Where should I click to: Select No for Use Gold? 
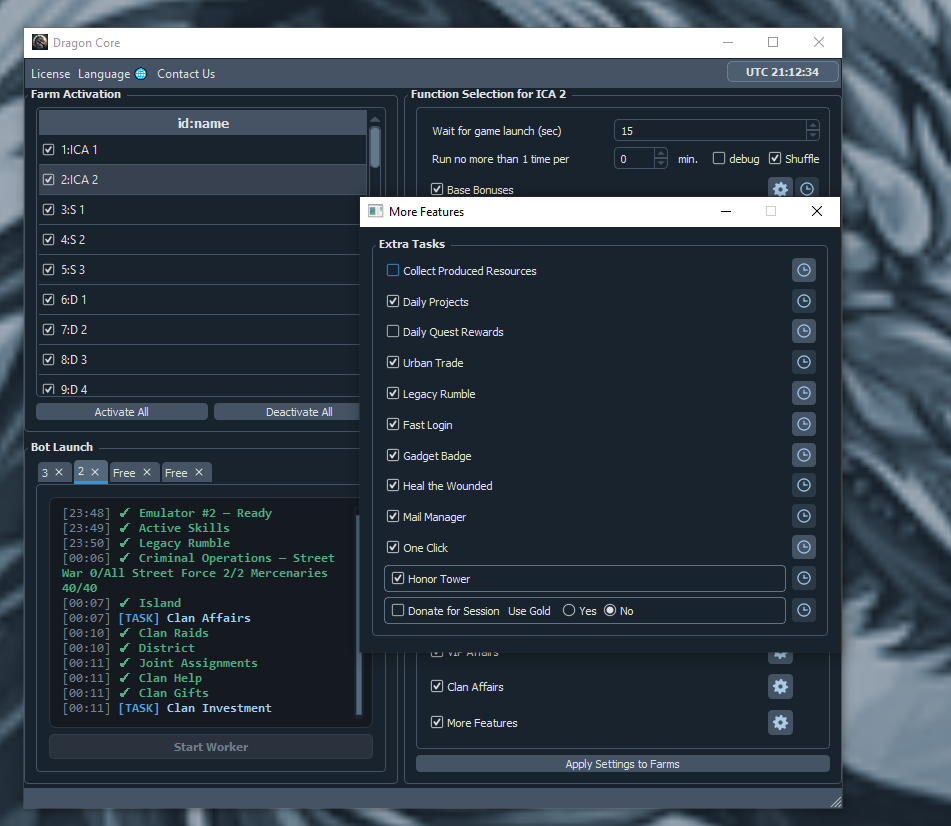coord(610,611)
